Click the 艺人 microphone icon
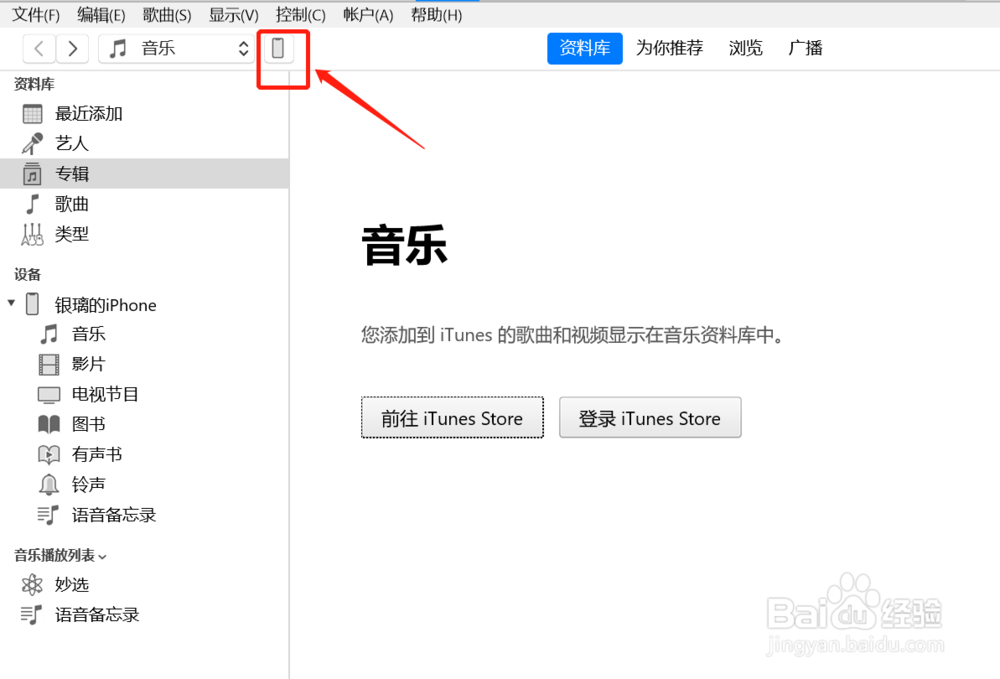1000x679 pixels. (32, 143)
